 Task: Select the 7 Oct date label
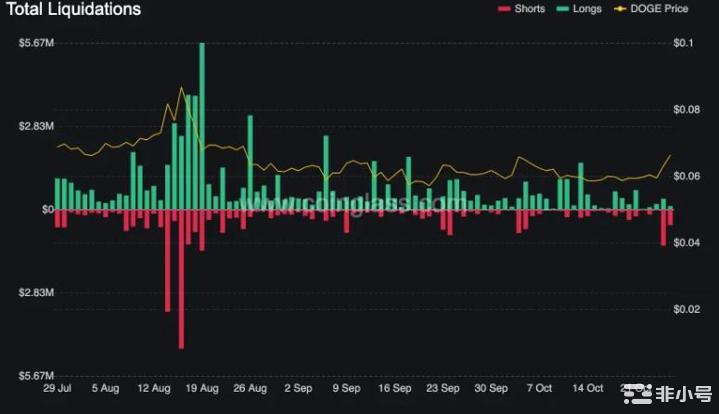(x=539, y=387)
